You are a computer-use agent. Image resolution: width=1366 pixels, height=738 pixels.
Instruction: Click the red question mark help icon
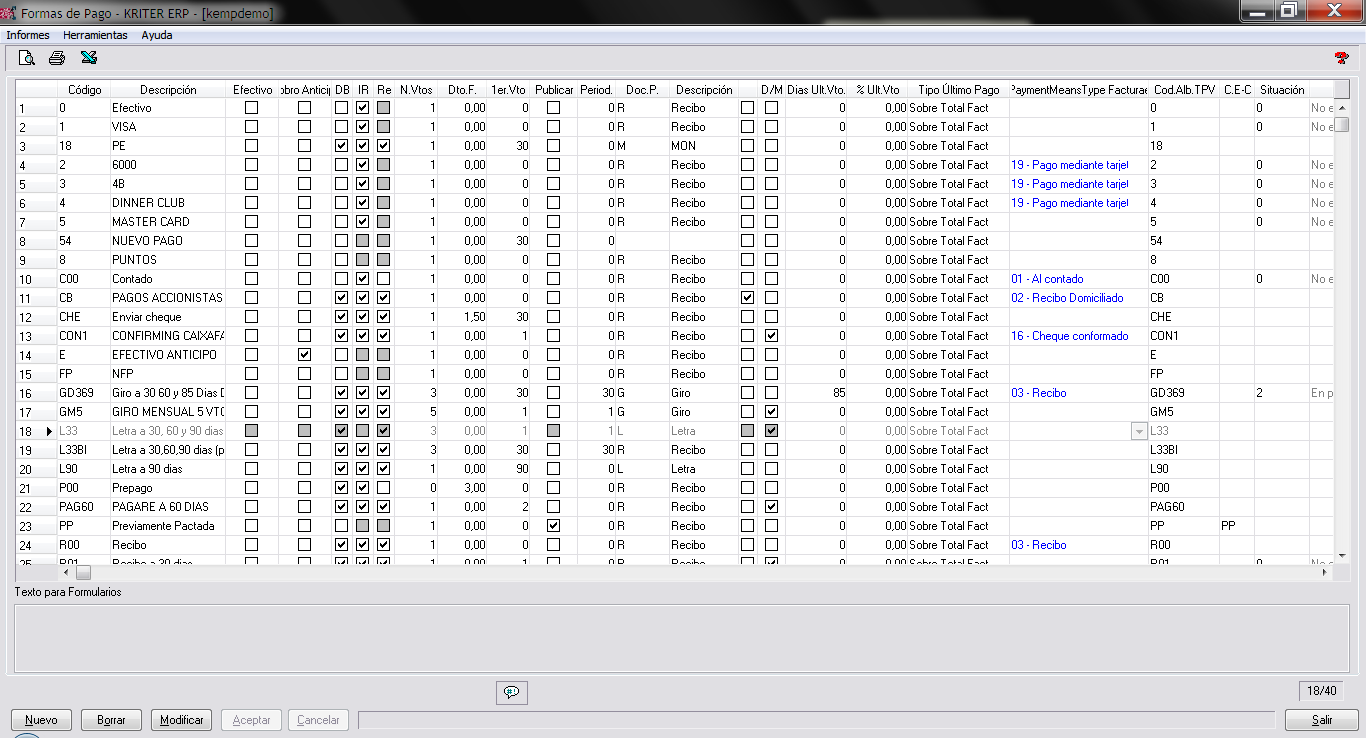[x=1341, y=58]
